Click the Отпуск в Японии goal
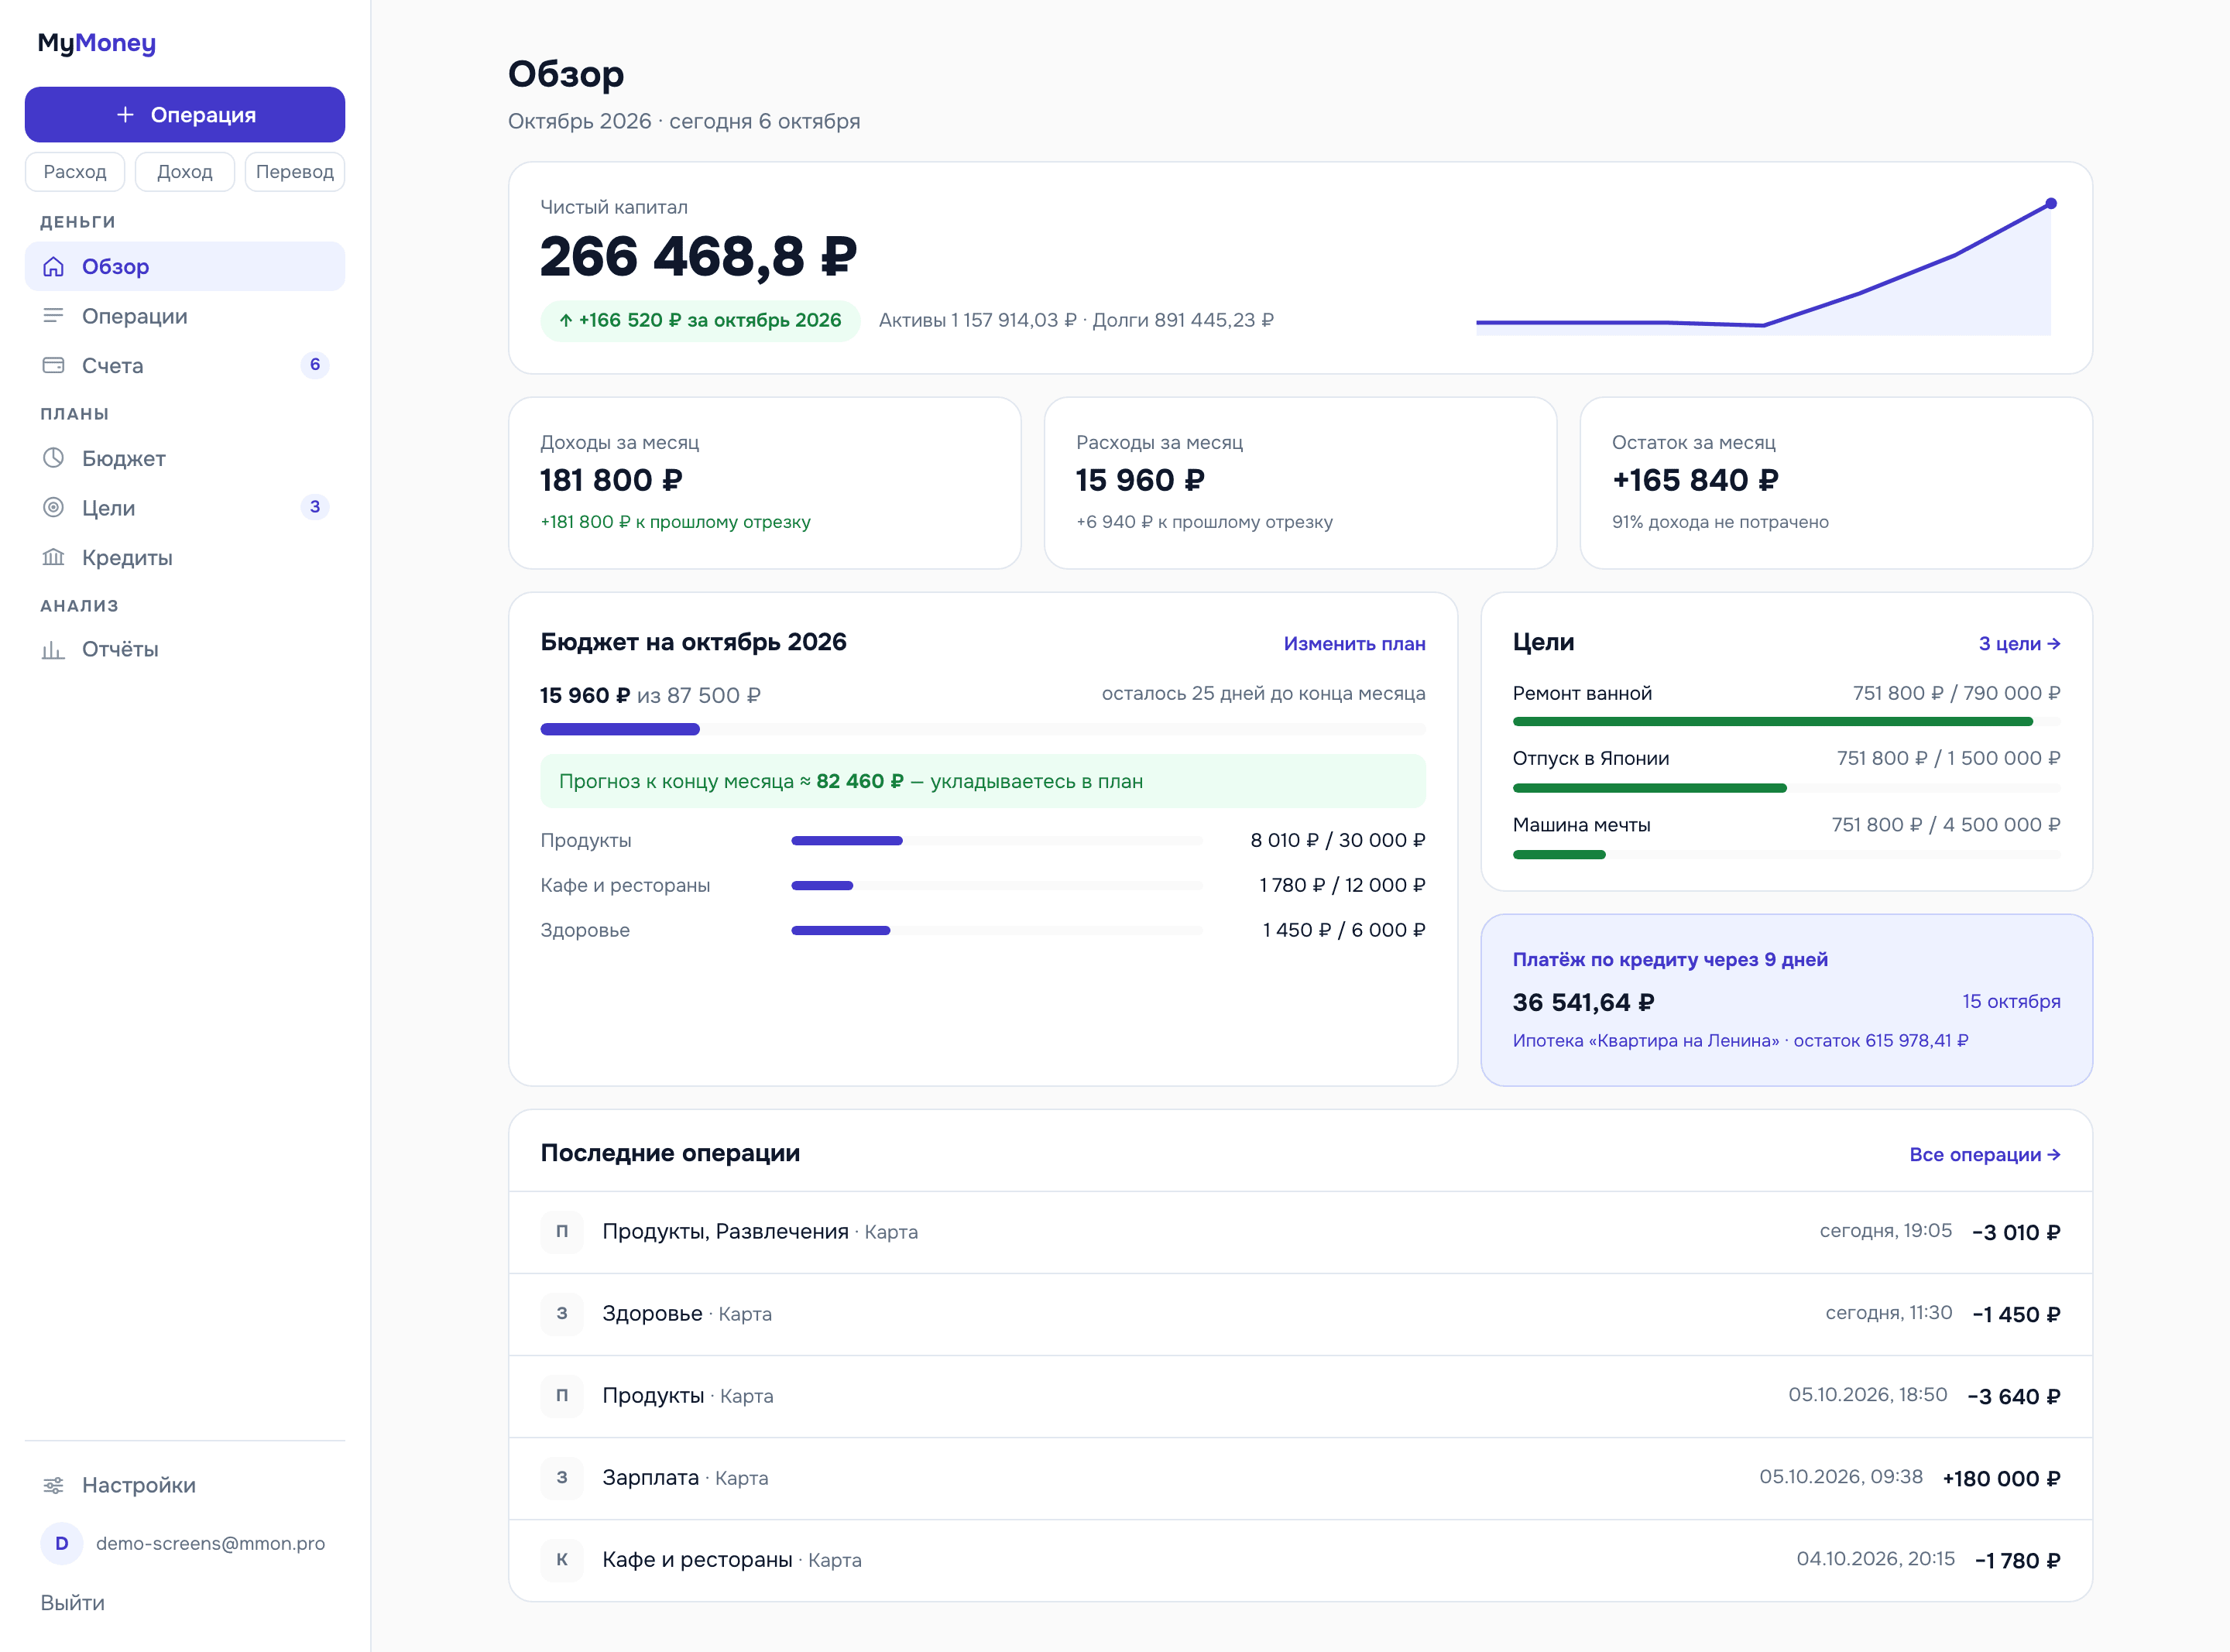2230x1652 pixels. click(x=1786, y=772)
